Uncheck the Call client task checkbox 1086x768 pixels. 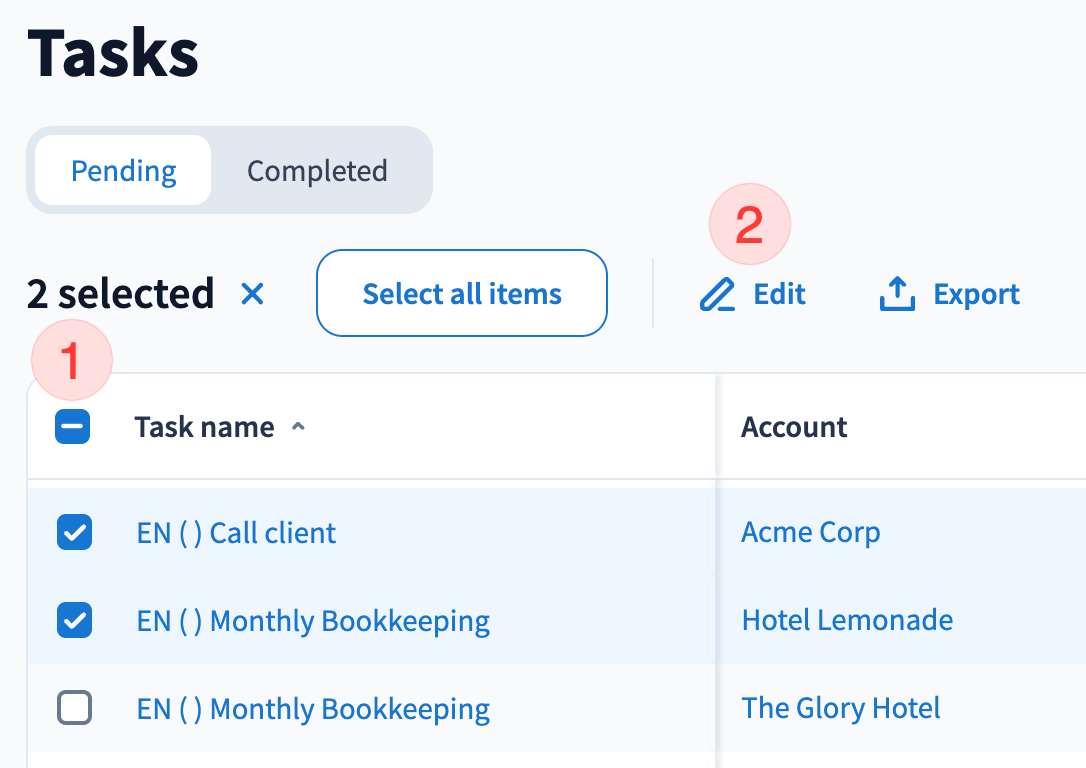point(74,533)
